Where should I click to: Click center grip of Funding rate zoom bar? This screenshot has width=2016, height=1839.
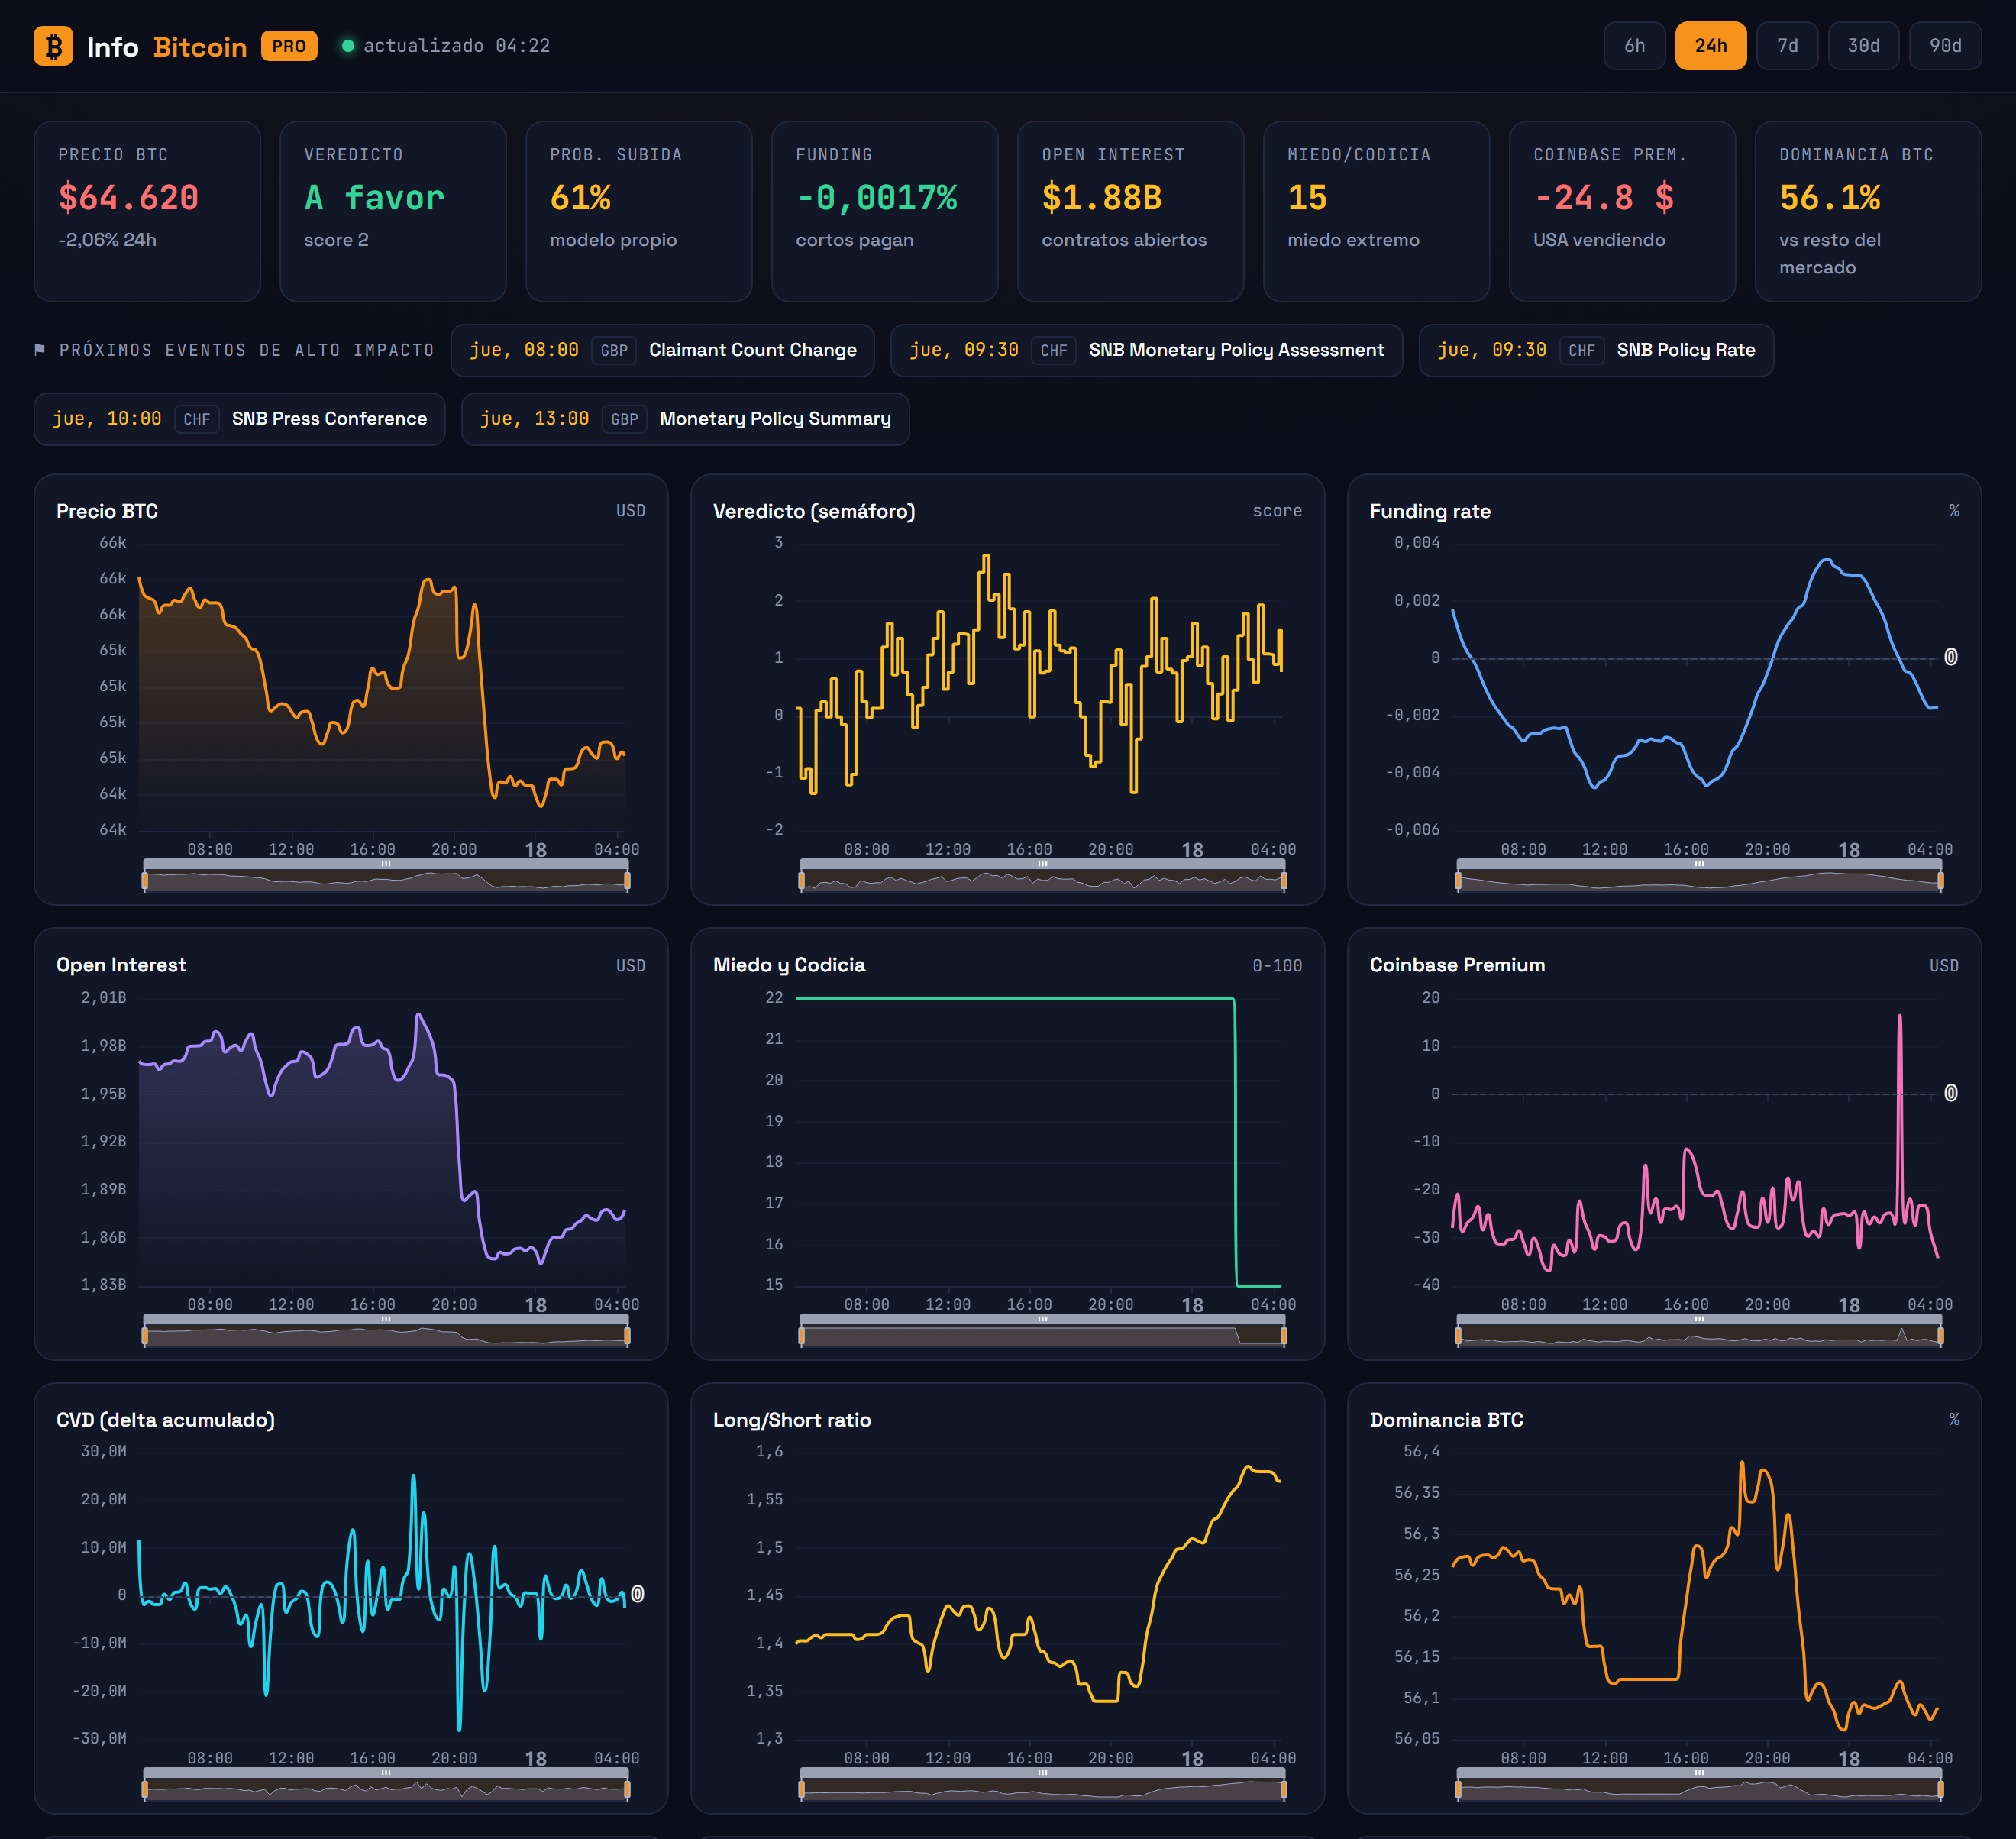tap(1699, 864)
